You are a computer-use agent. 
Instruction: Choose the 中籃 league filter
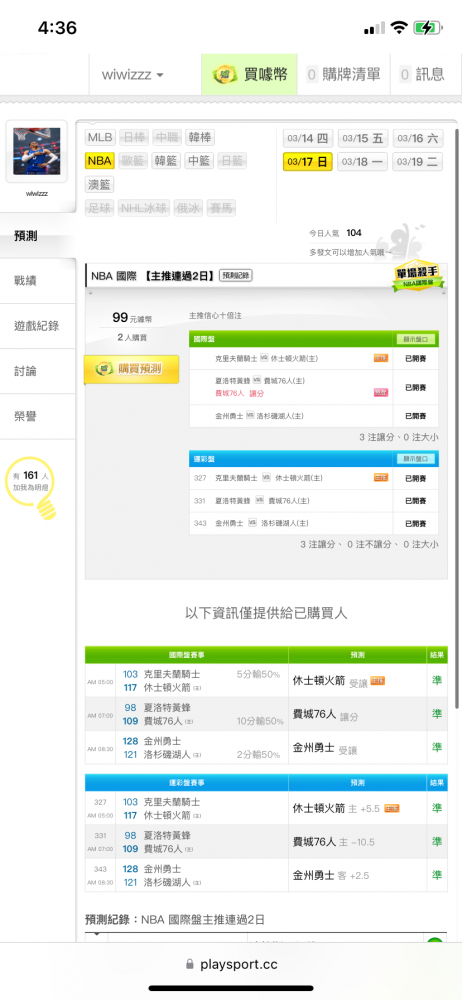199,160
